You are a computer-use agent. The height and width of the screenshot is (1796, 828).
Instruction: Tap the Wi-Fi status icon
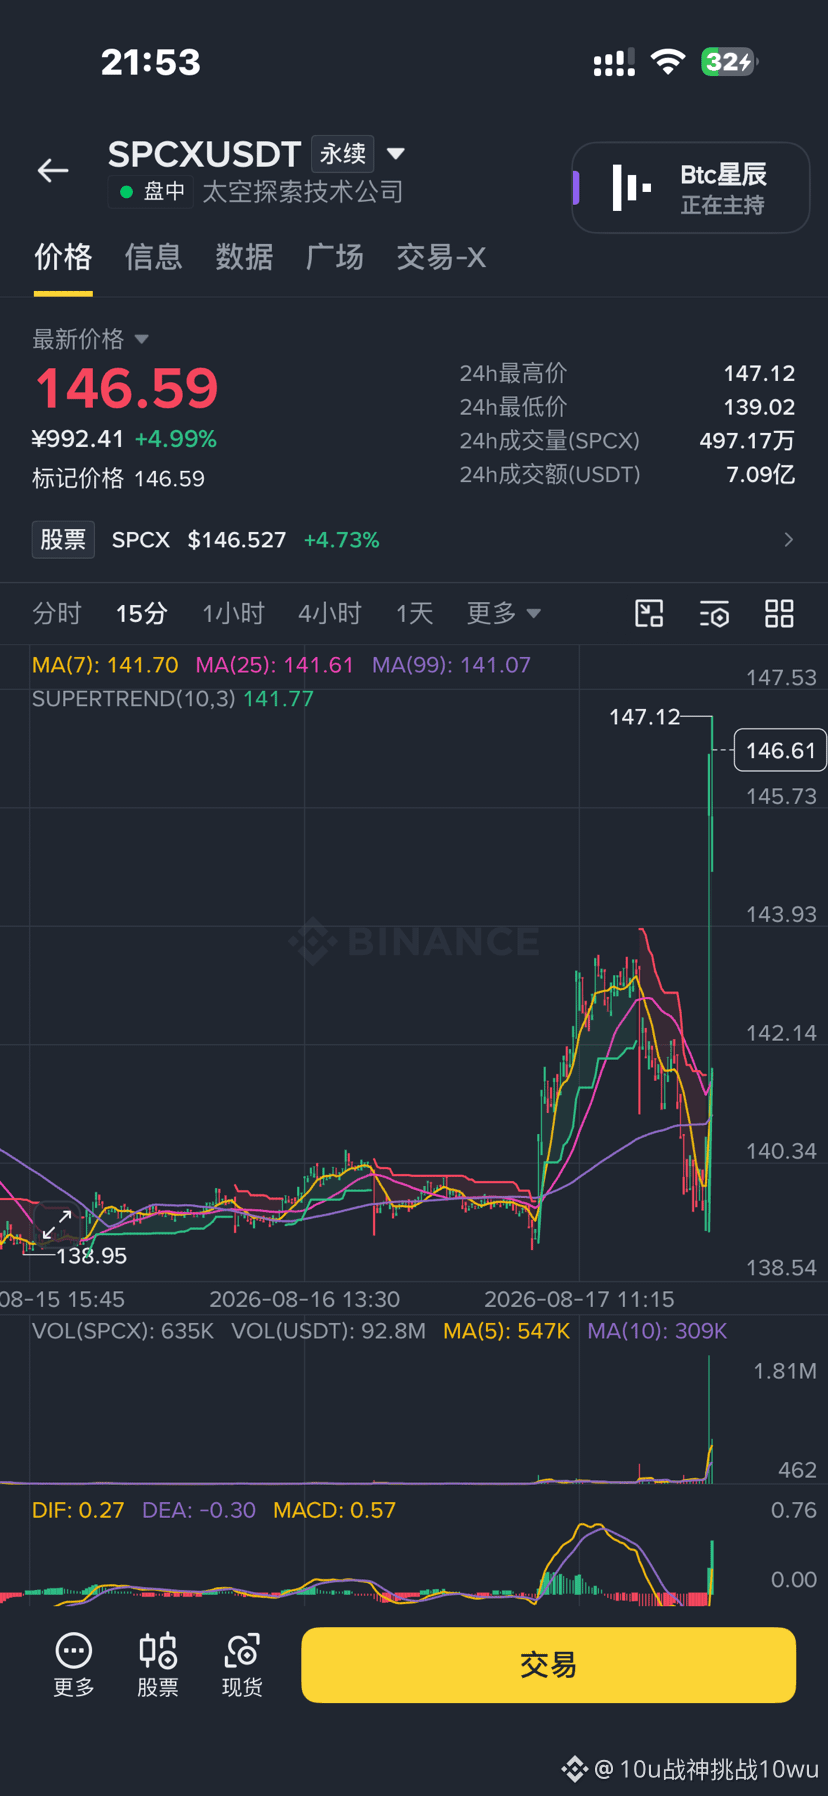667,62
